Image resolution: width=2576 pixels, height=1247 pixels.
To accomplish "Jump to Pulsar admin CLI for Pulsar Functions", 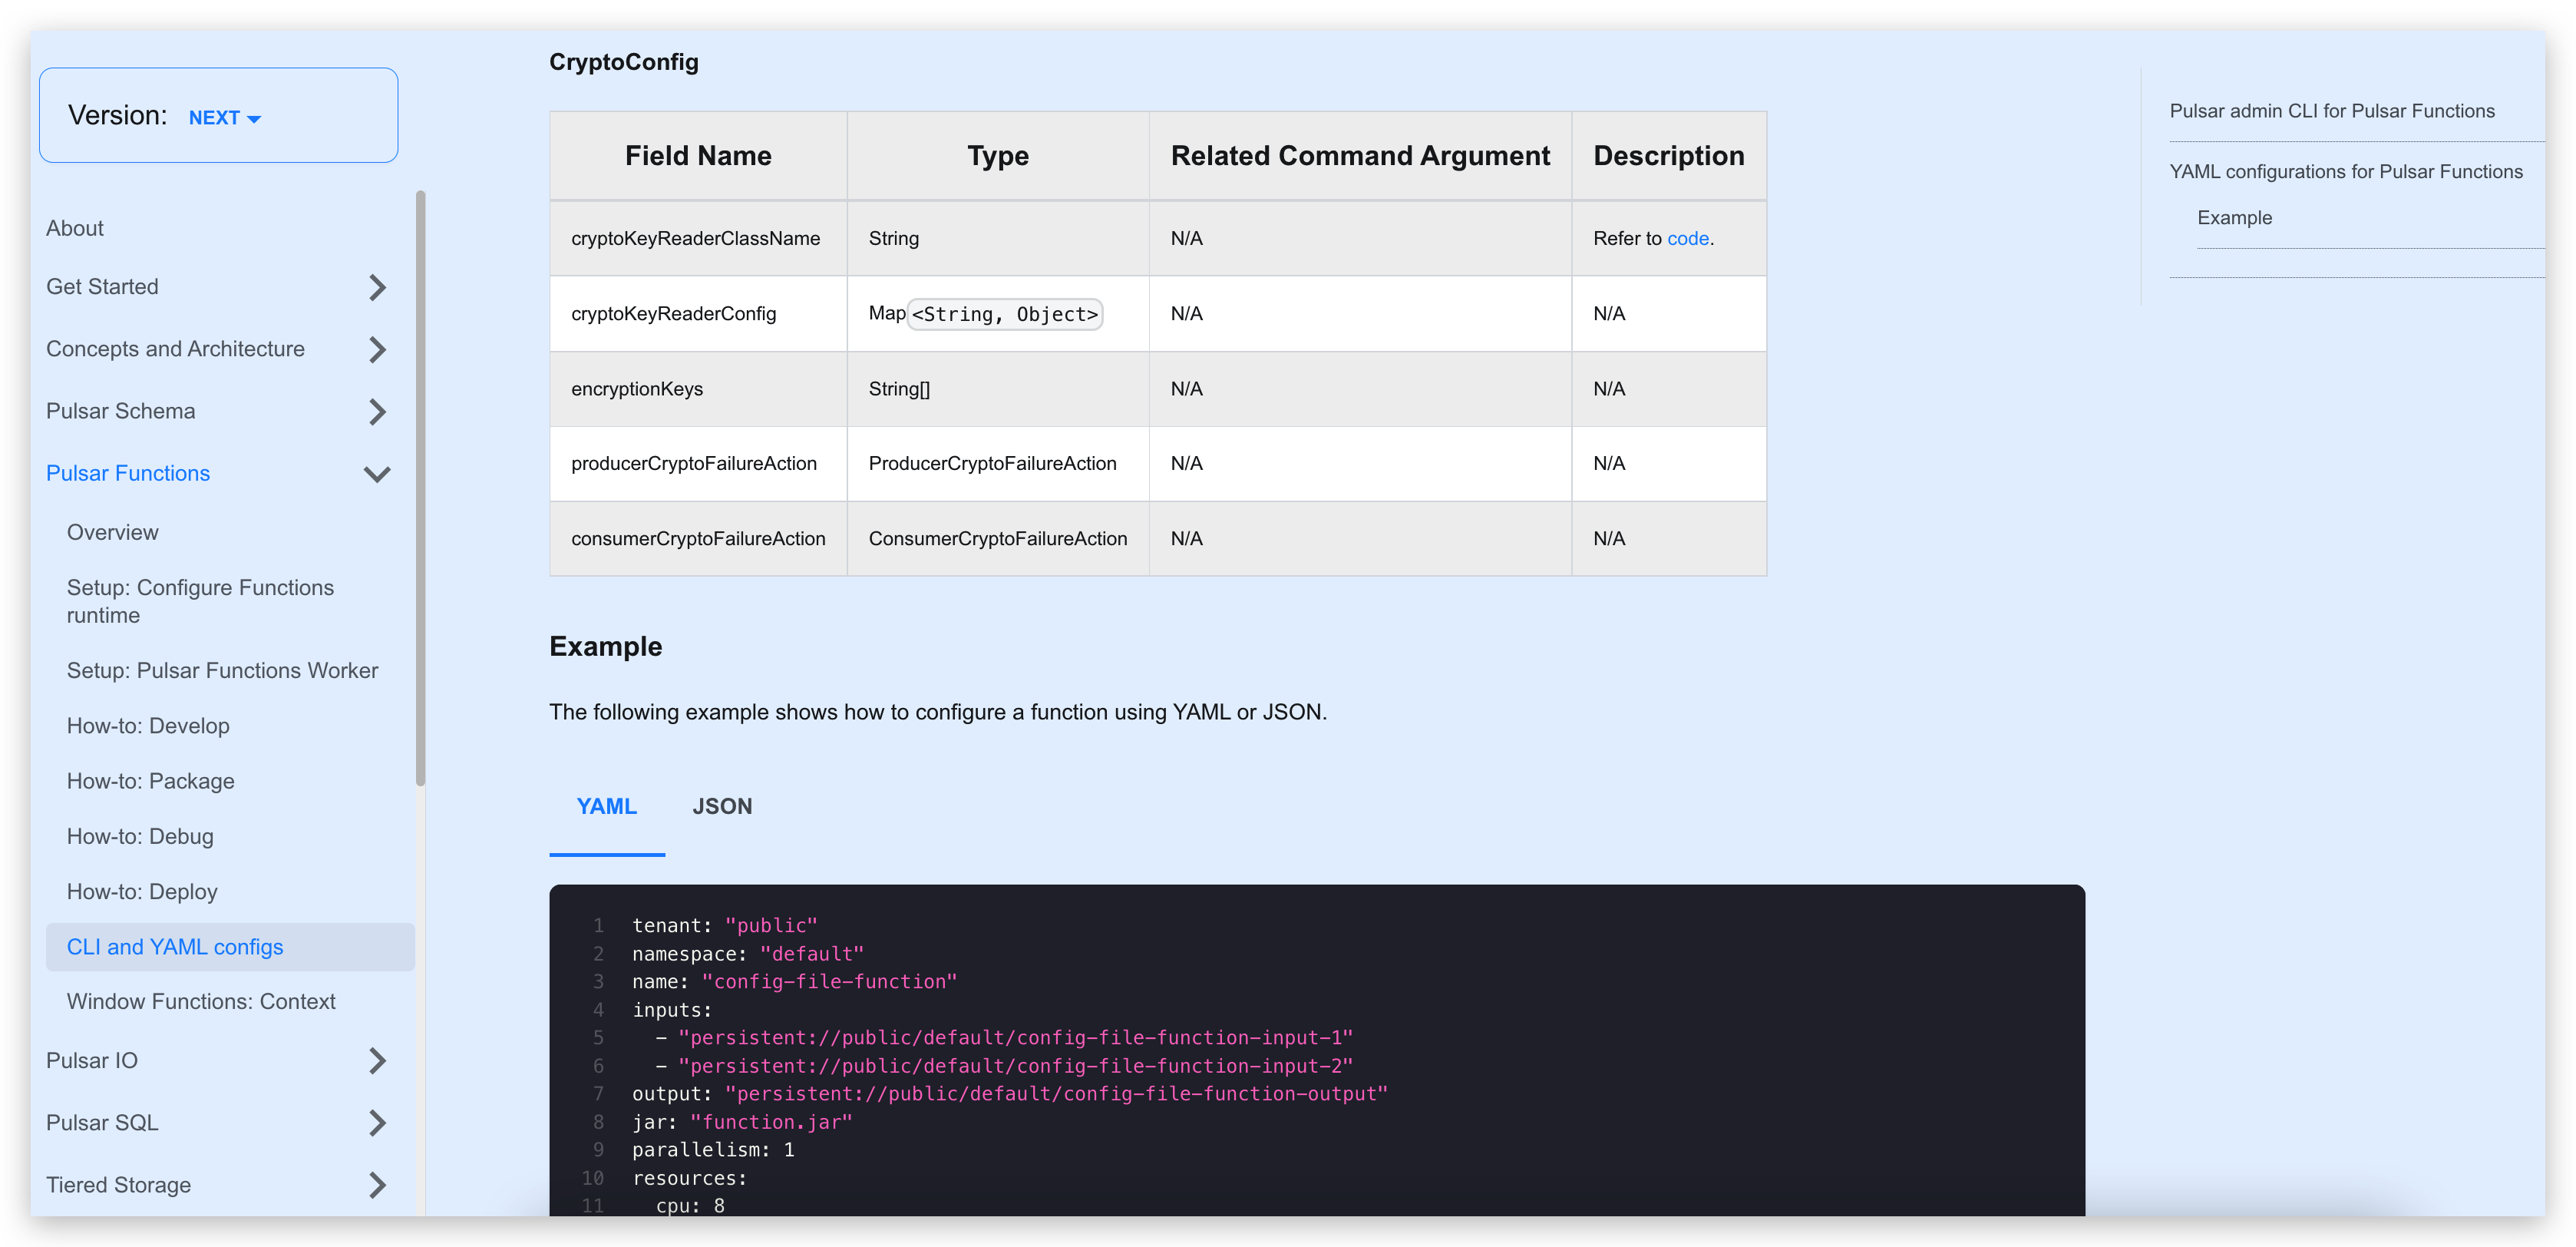I will [x=2331, y=111].
